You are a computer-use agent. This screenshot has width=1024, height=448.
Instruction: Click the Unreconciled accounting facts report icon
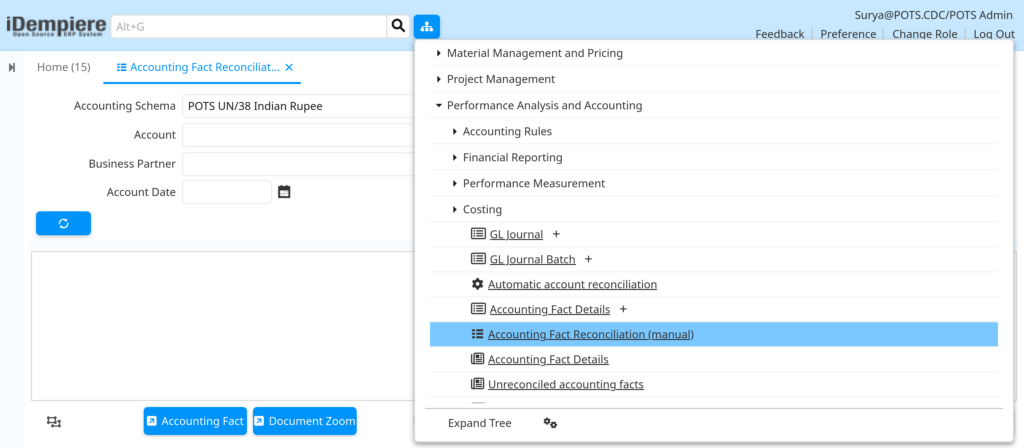pos(477,384)
